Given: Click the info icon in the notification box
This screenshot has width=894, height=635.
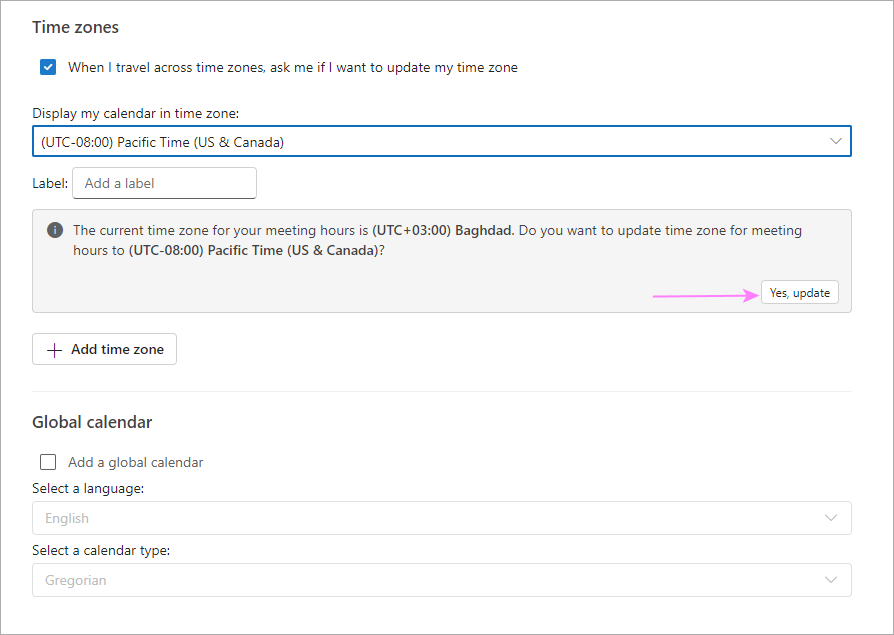Looking at the screenshot, I should 55,229.
